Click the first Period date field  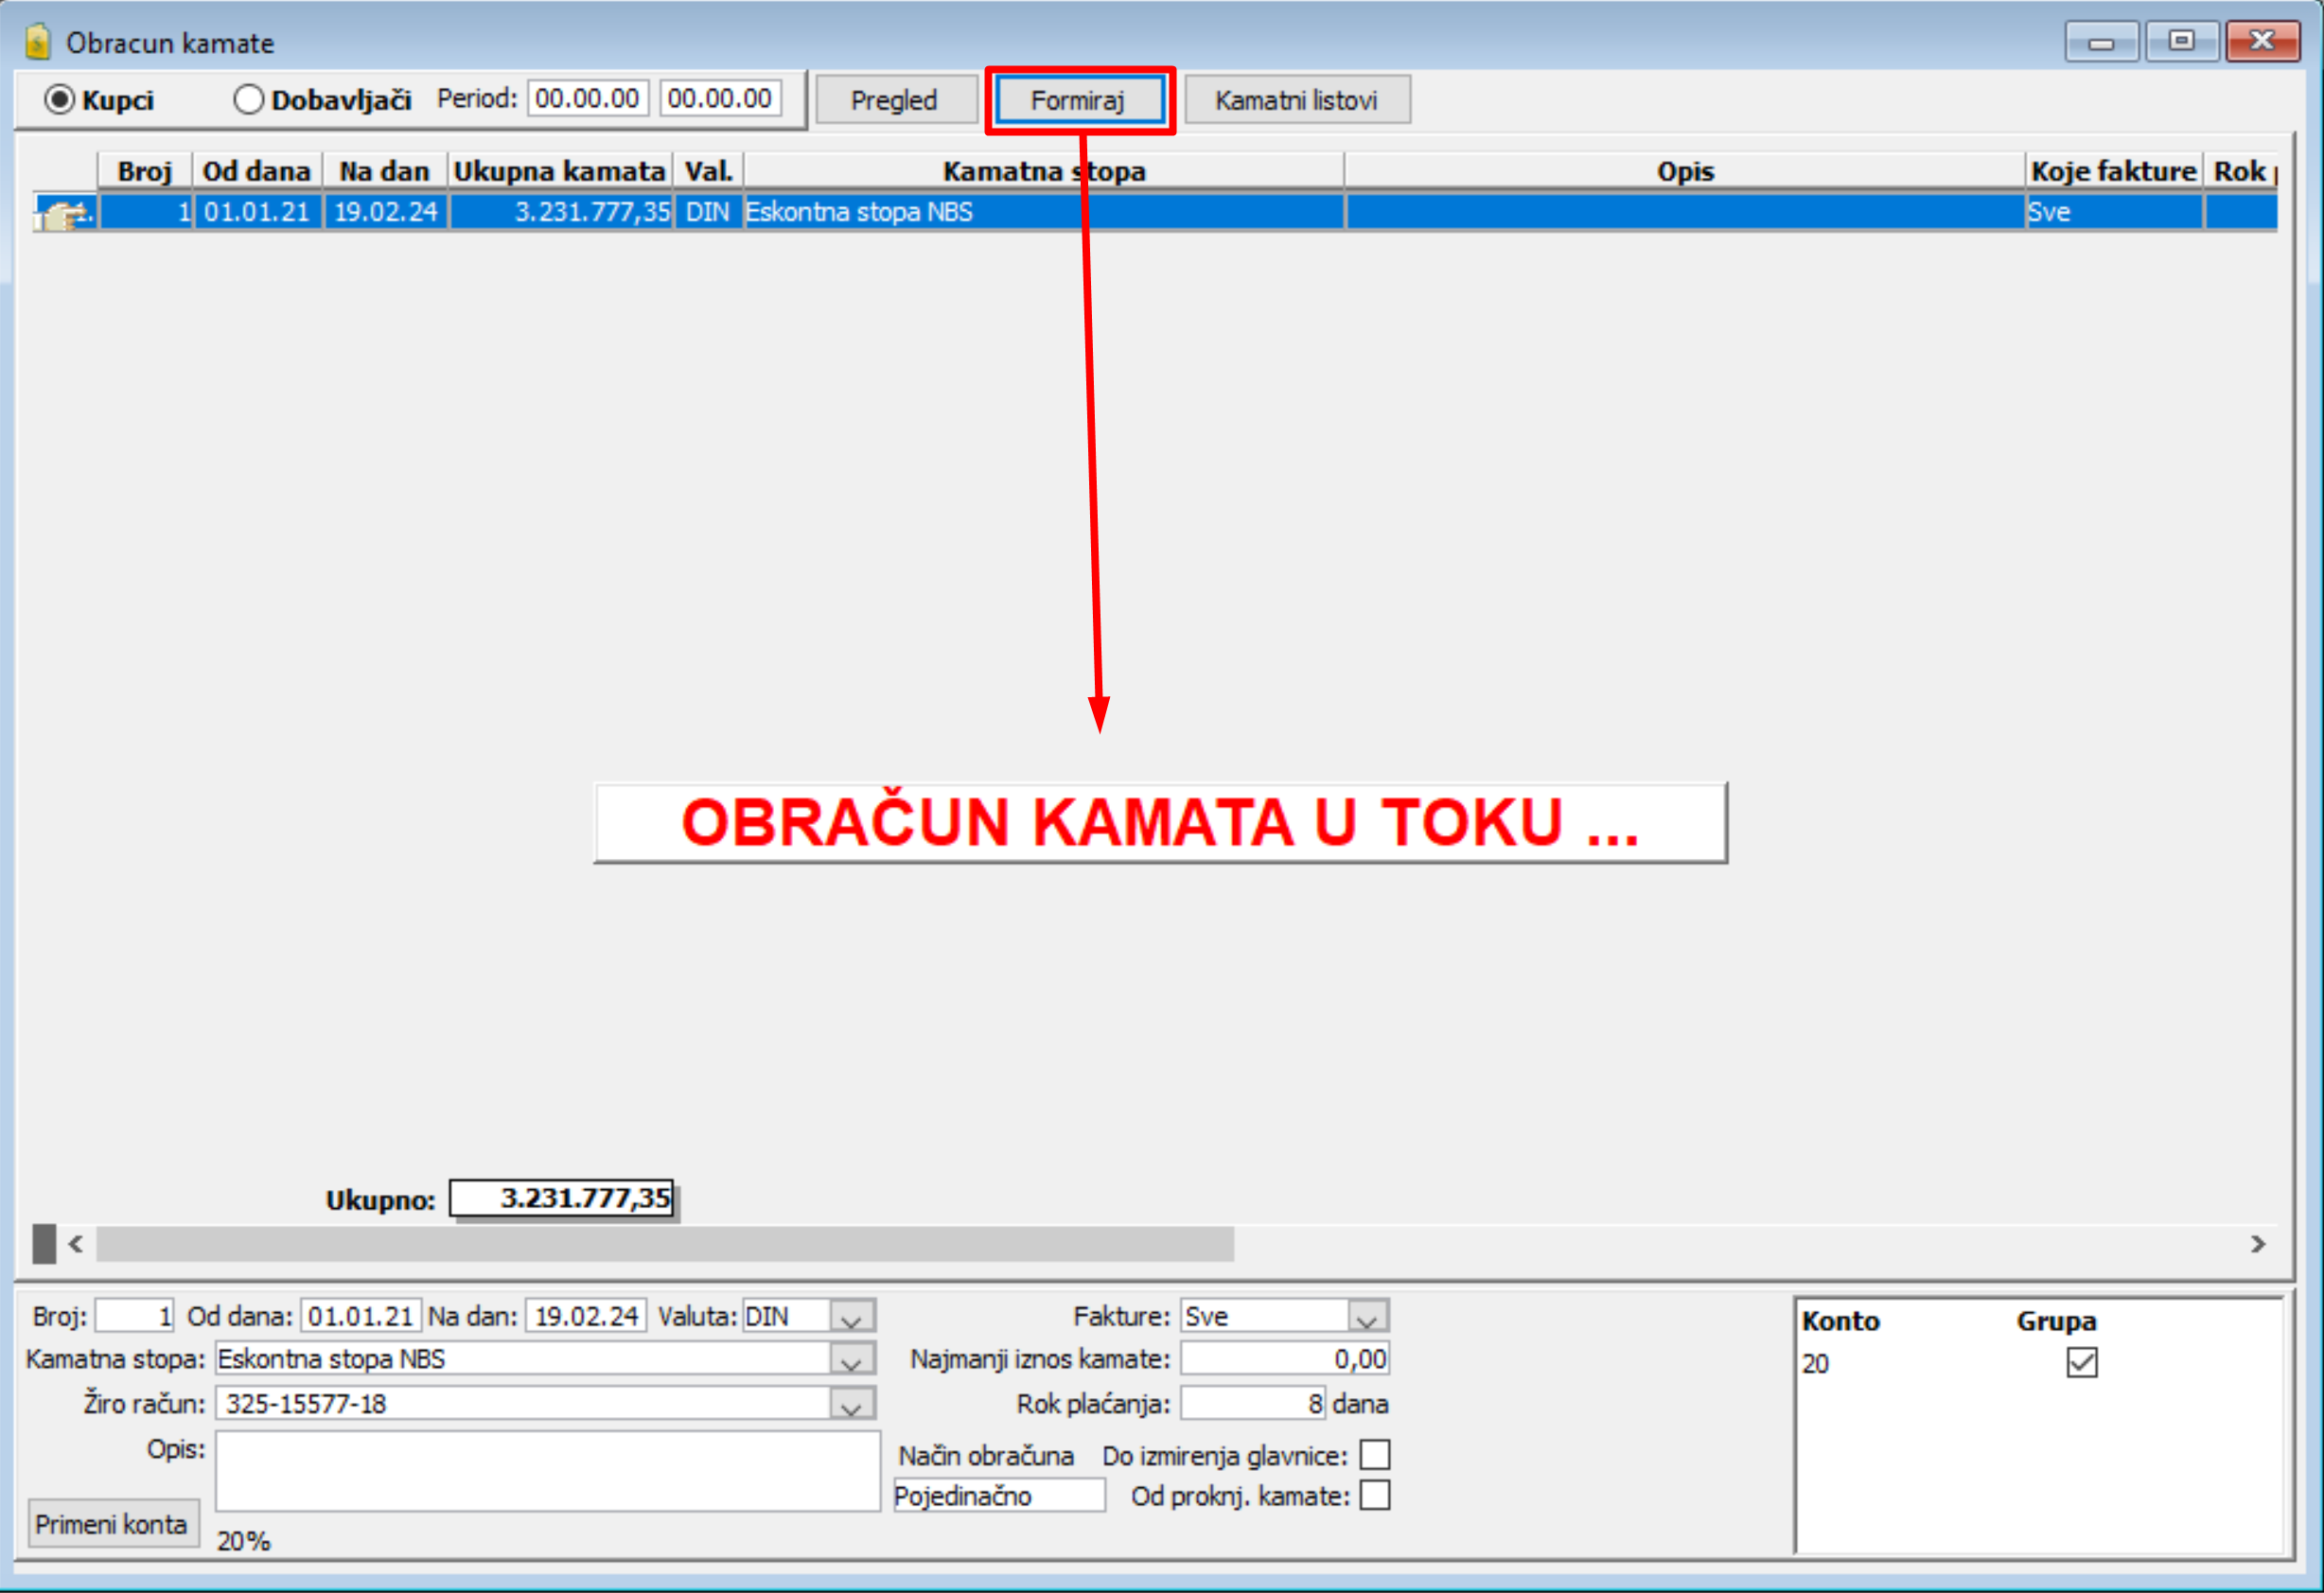point(588,98)
